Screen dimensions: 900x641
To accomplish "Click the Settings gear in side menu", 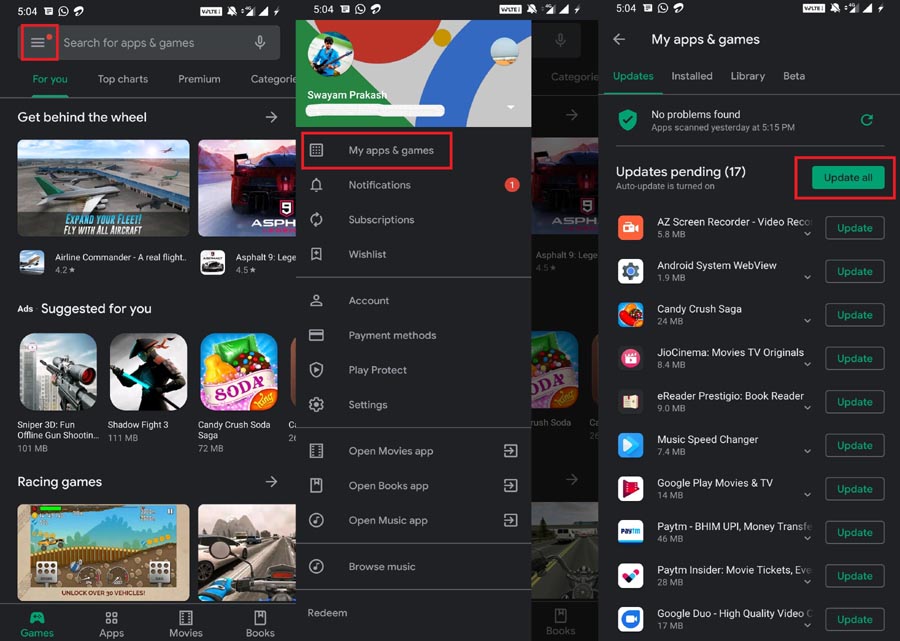I will [316, 405].
